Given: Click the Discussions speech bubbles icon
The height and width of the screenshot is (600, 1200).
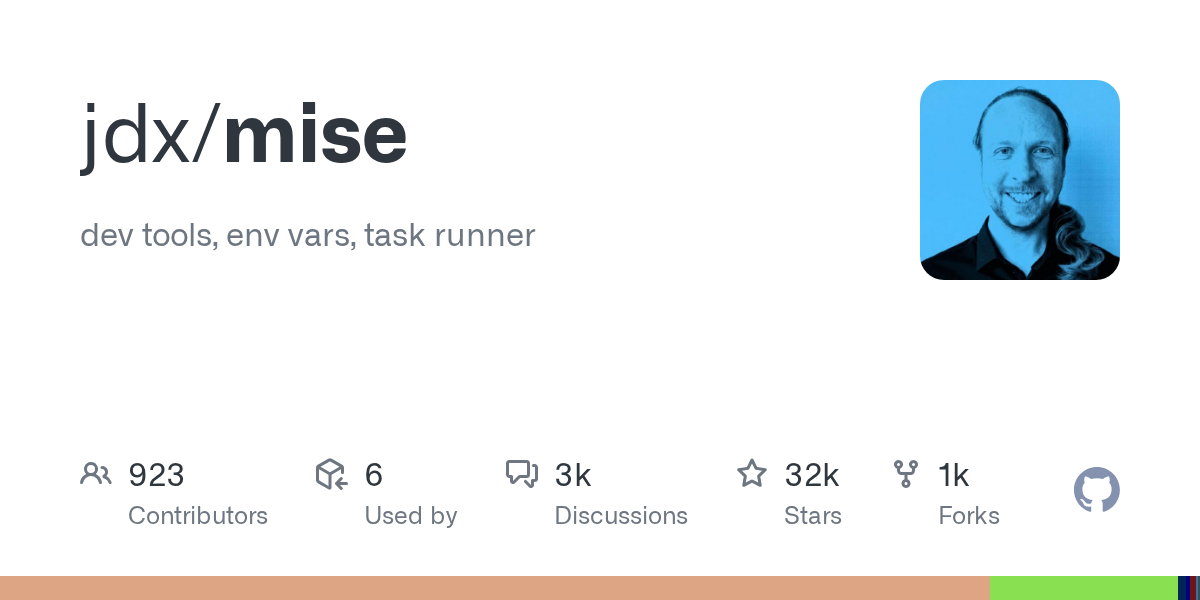Looking at the screenshot, I should 522,474.
